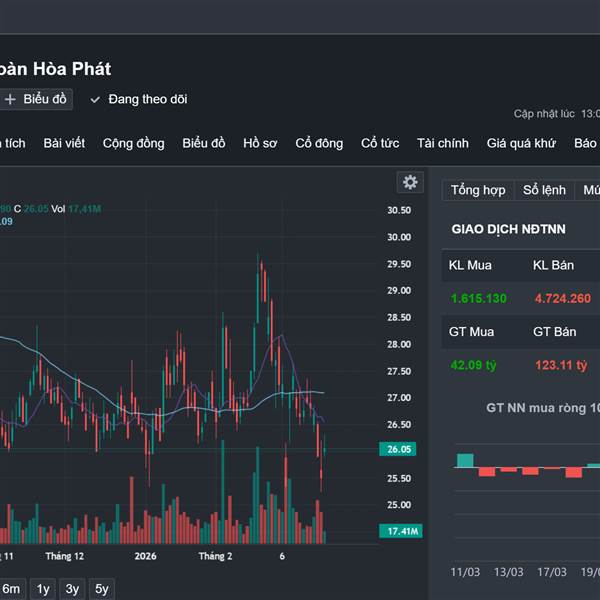Open the Tài chính tab
Image resolution: width=600 pixels, height=600 pixels.
tap(442, 143)
